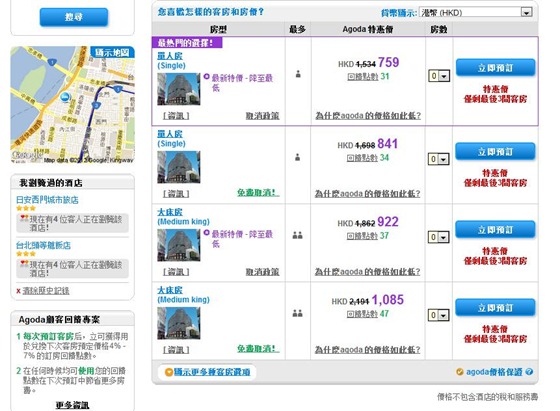Click 為什麼agoda的價格如此低 link in 841 row
This screenshot has height=411, width=560.
(368, 194)
